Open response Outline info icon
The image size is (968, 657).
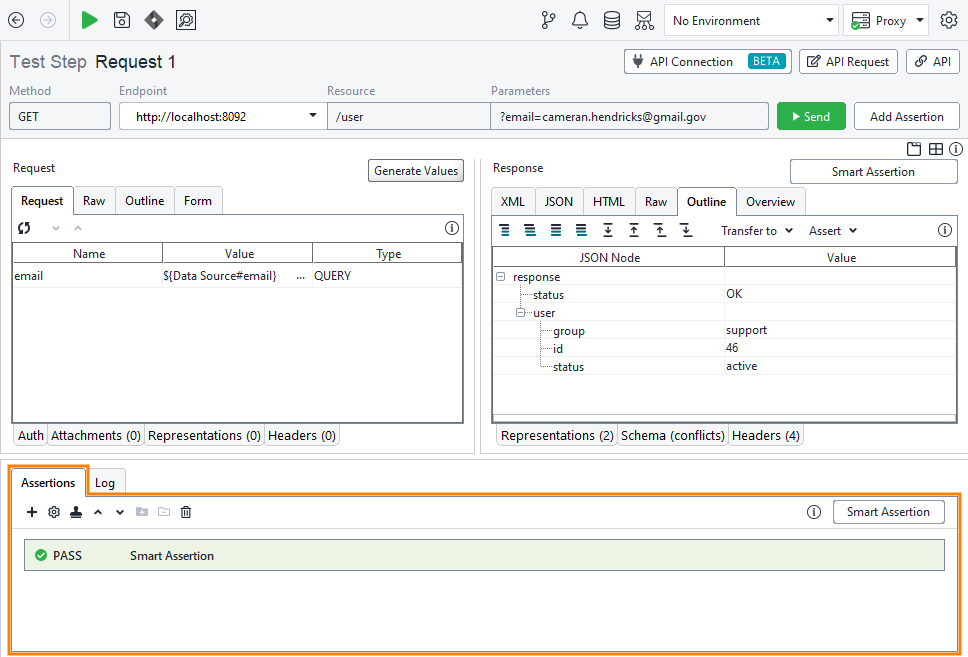[x=944, y=230]
